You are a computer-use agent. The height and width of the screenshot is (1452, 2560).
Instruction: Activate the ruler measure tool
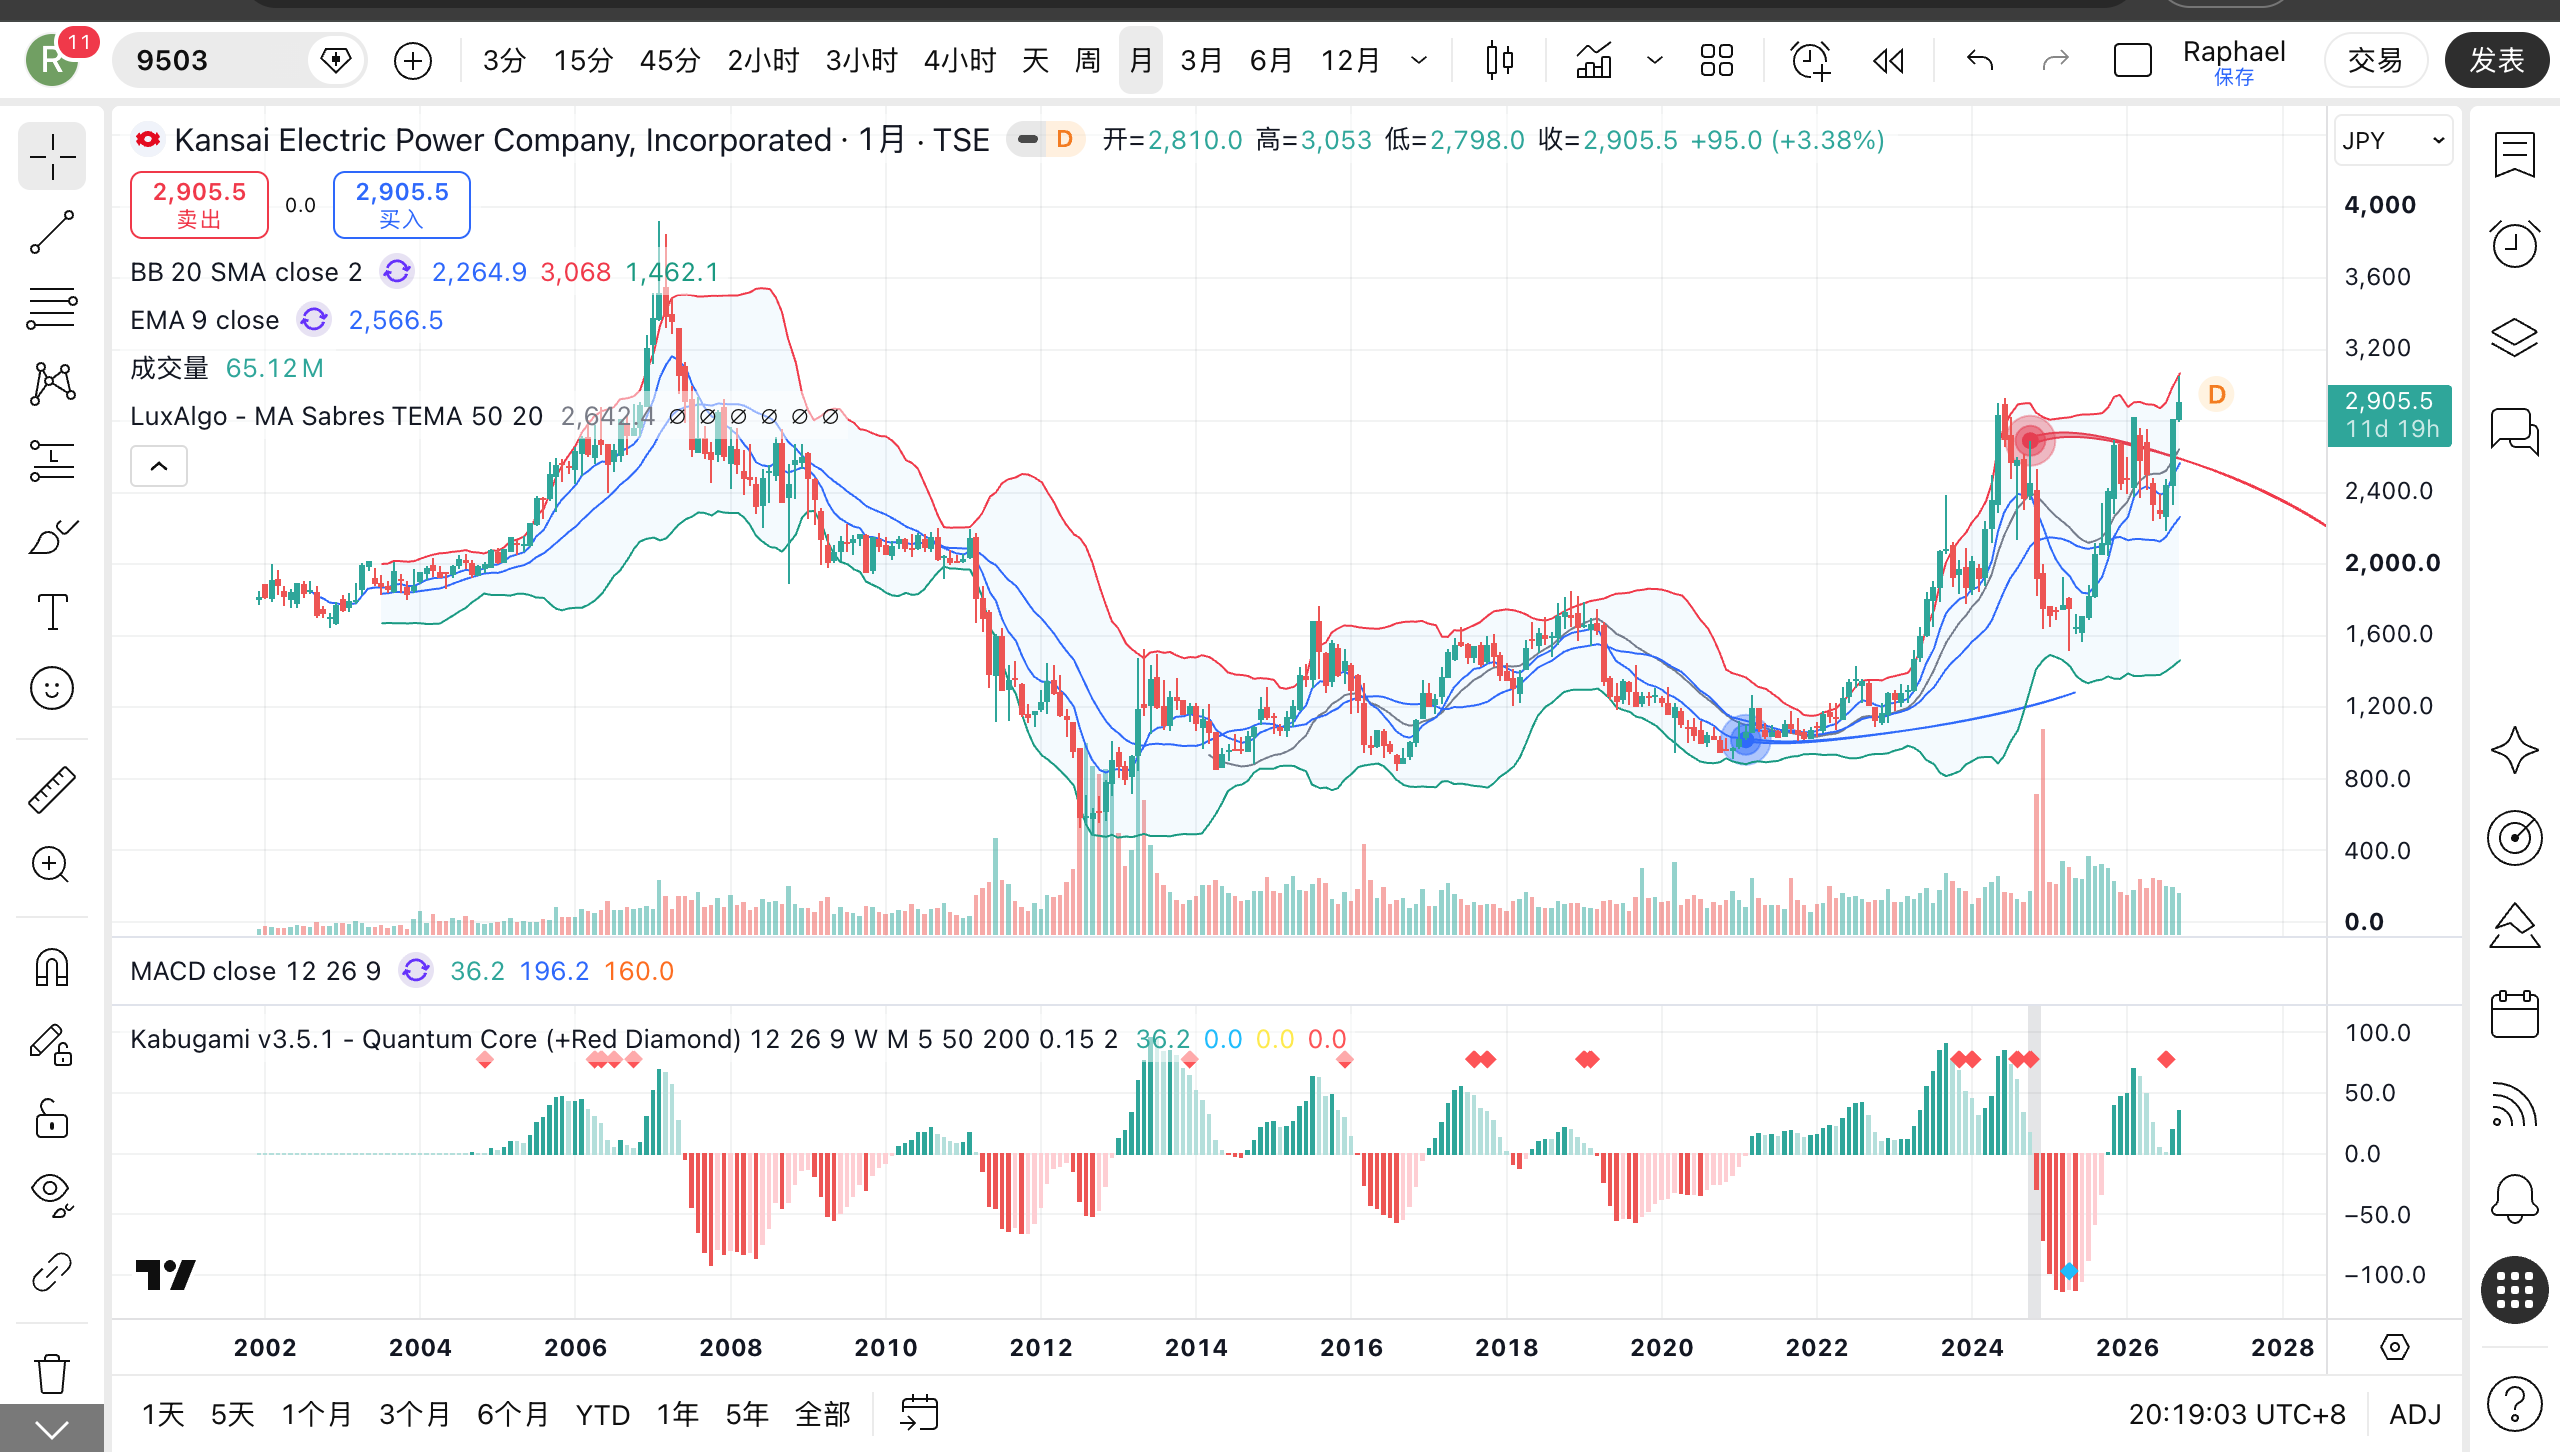52,789
